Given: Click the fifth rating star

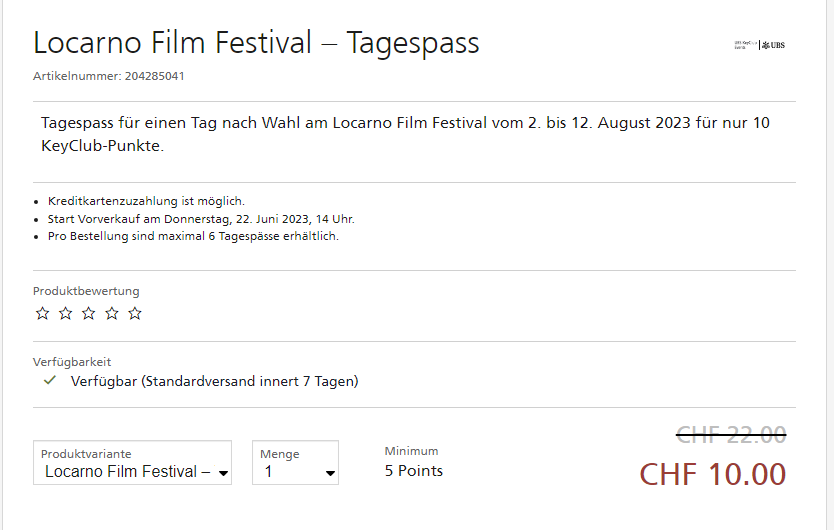Looking at the screenshot, I should tap(135, 313).
